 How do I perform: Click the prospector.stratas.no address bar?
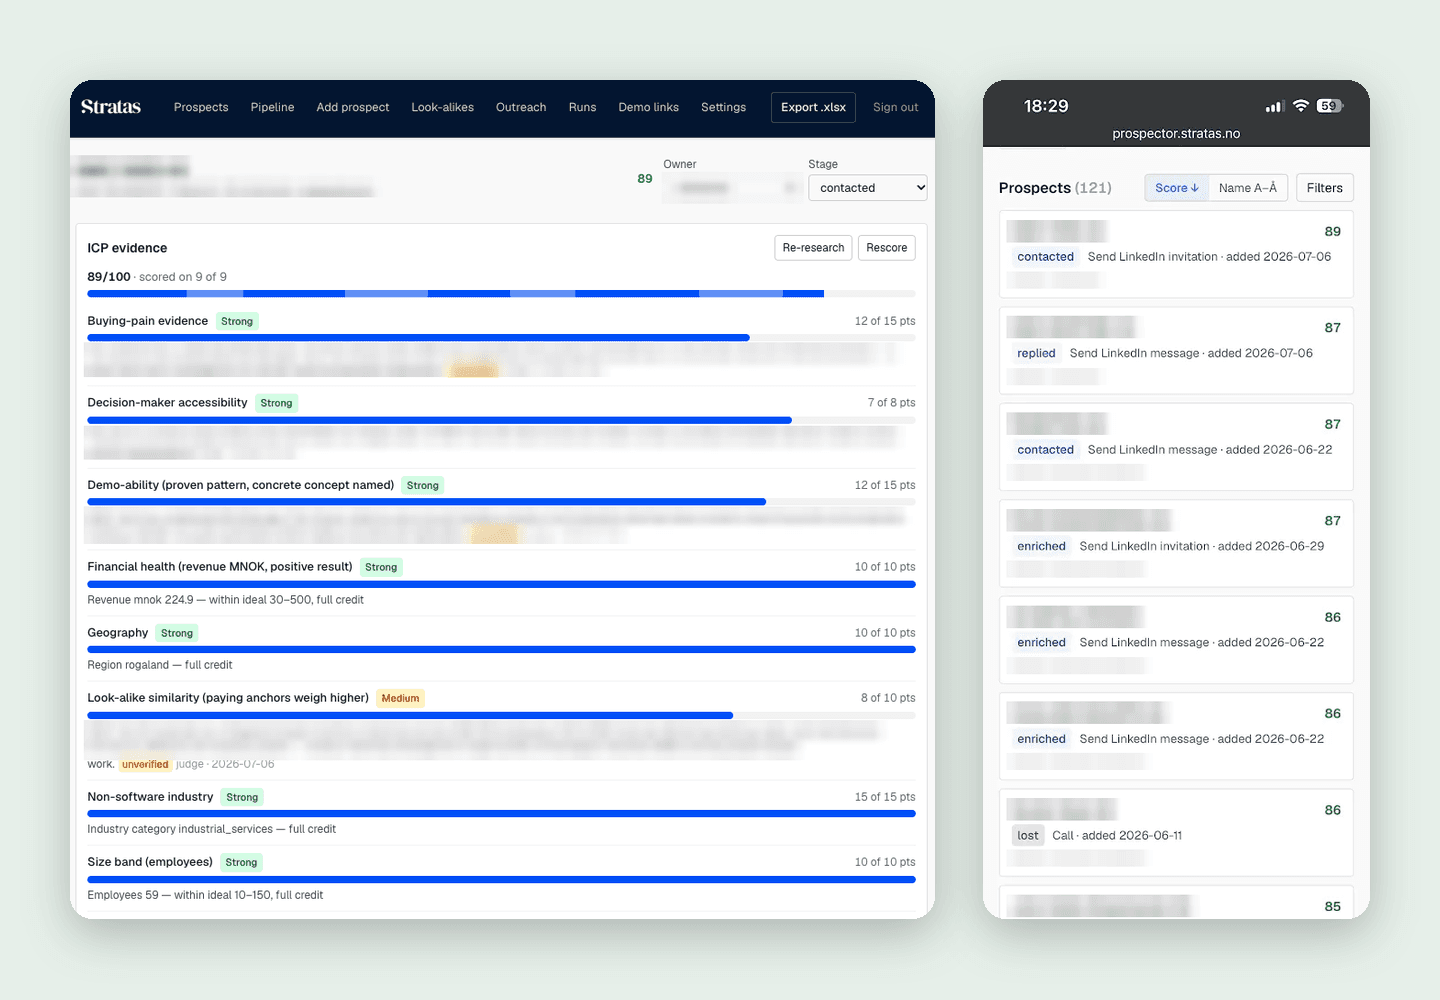click(x=1176, y=134)
